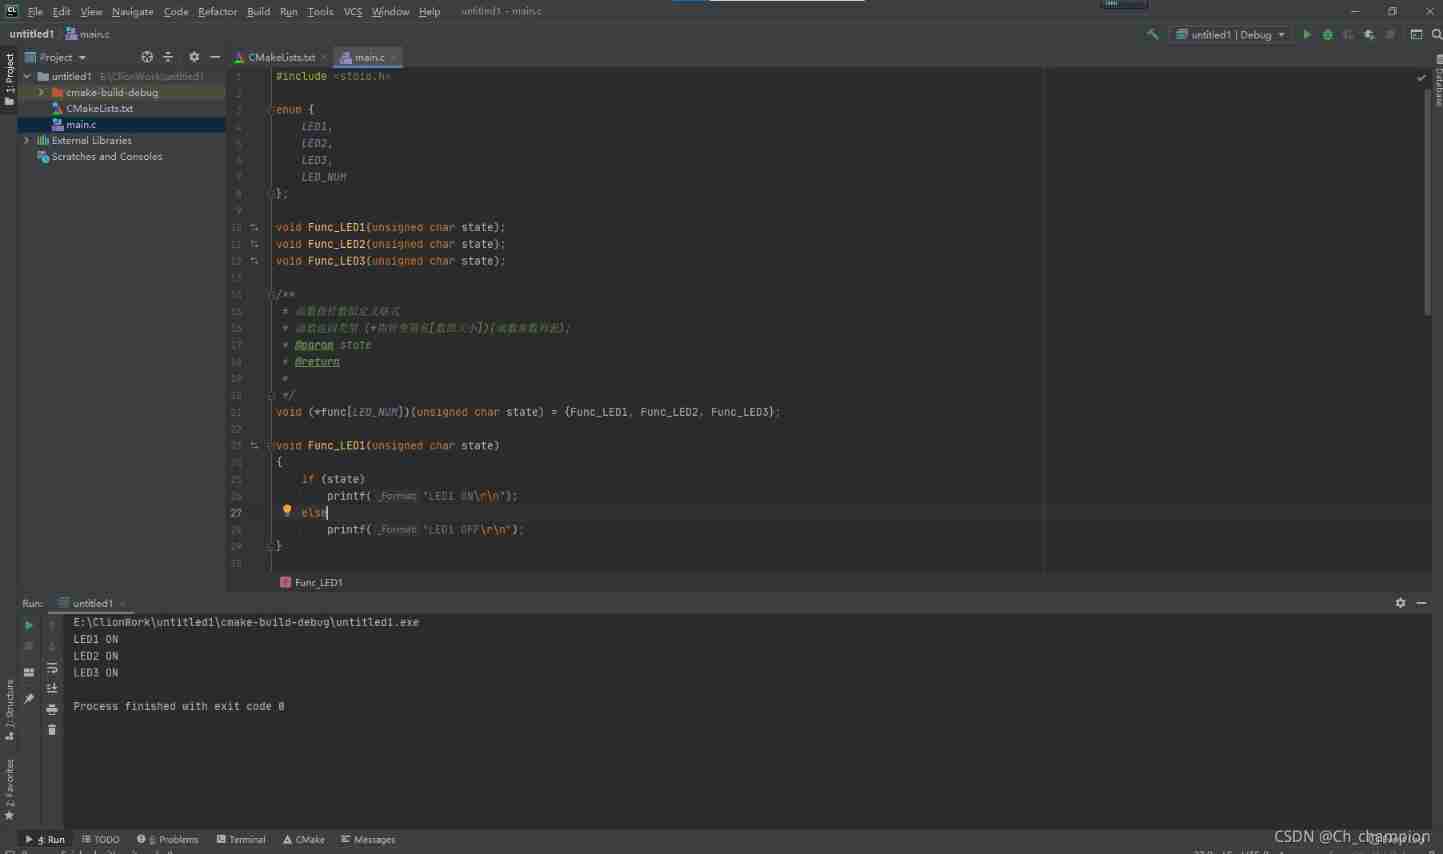This screenshot has height=854, width=1443.
Task: Select Scratches and Consoles node
Action: pyautogui.click(x=122, y=156)
